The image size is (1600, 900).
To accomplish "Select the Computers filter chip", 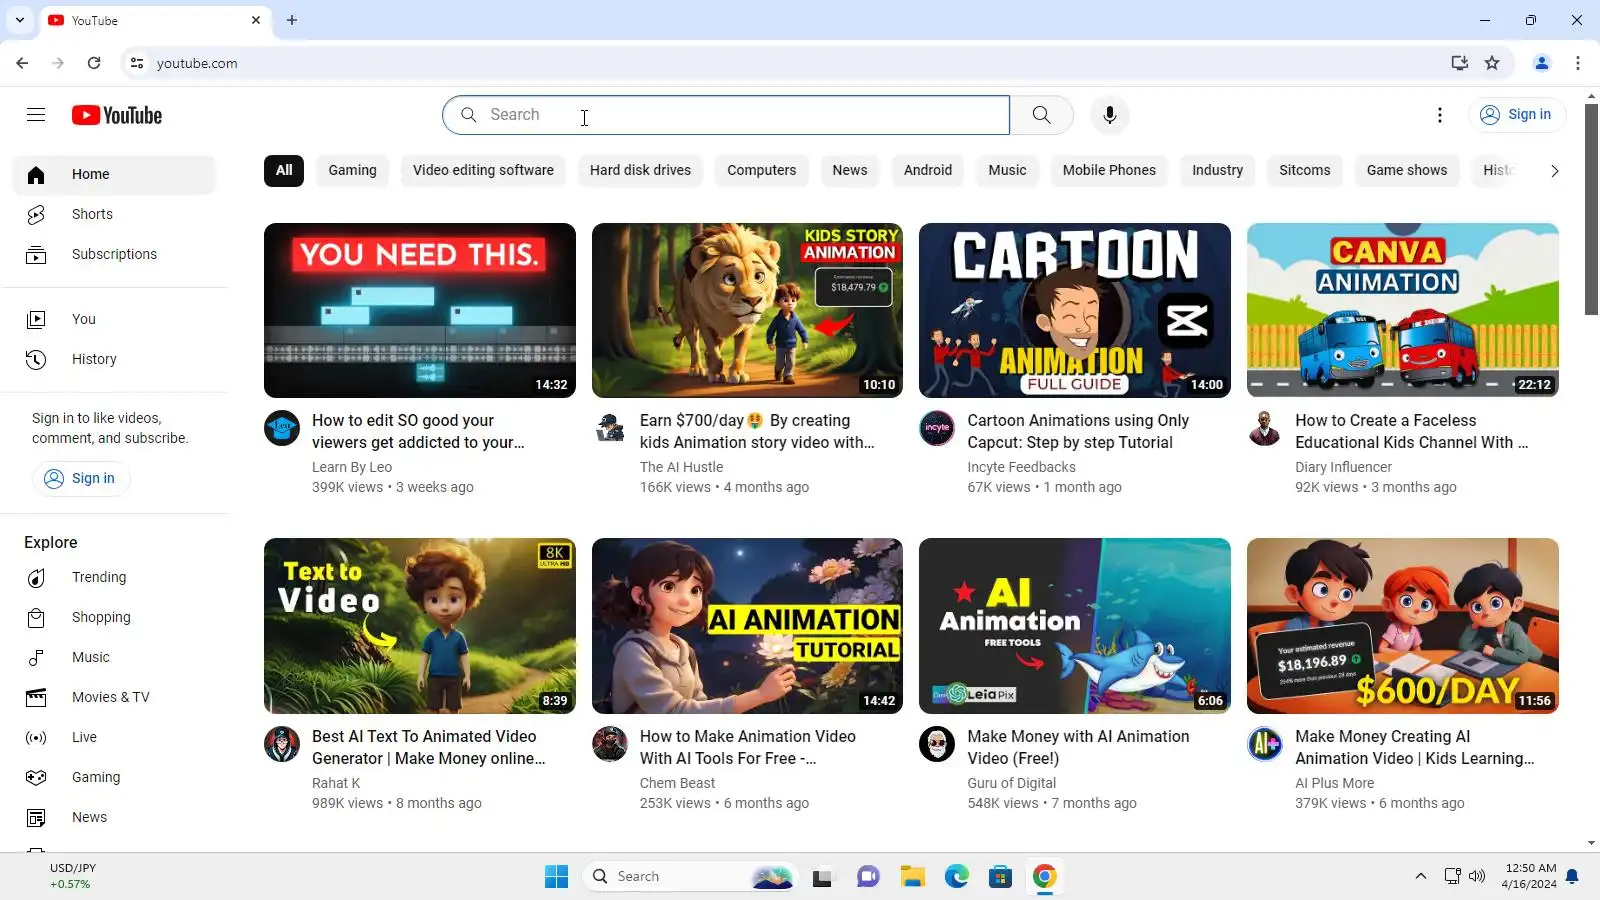I will 761,170.
